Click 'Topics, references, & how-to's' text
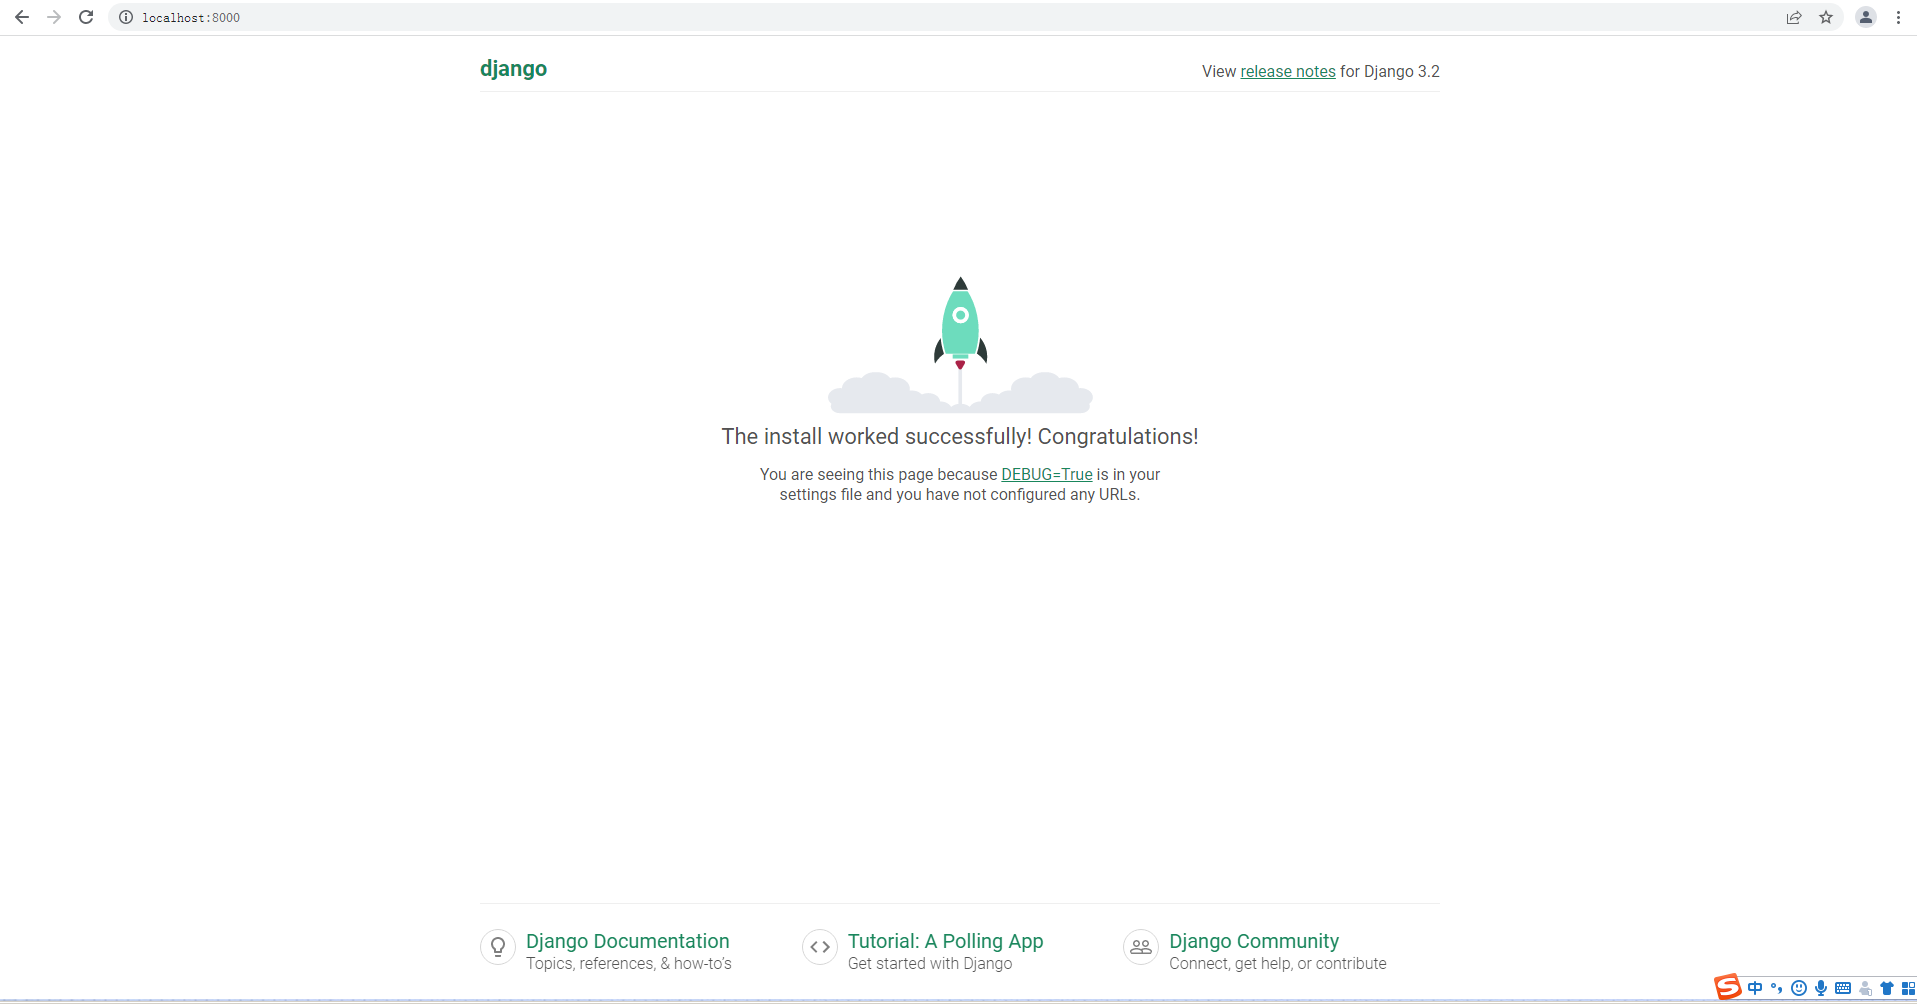 coord(629,963)
